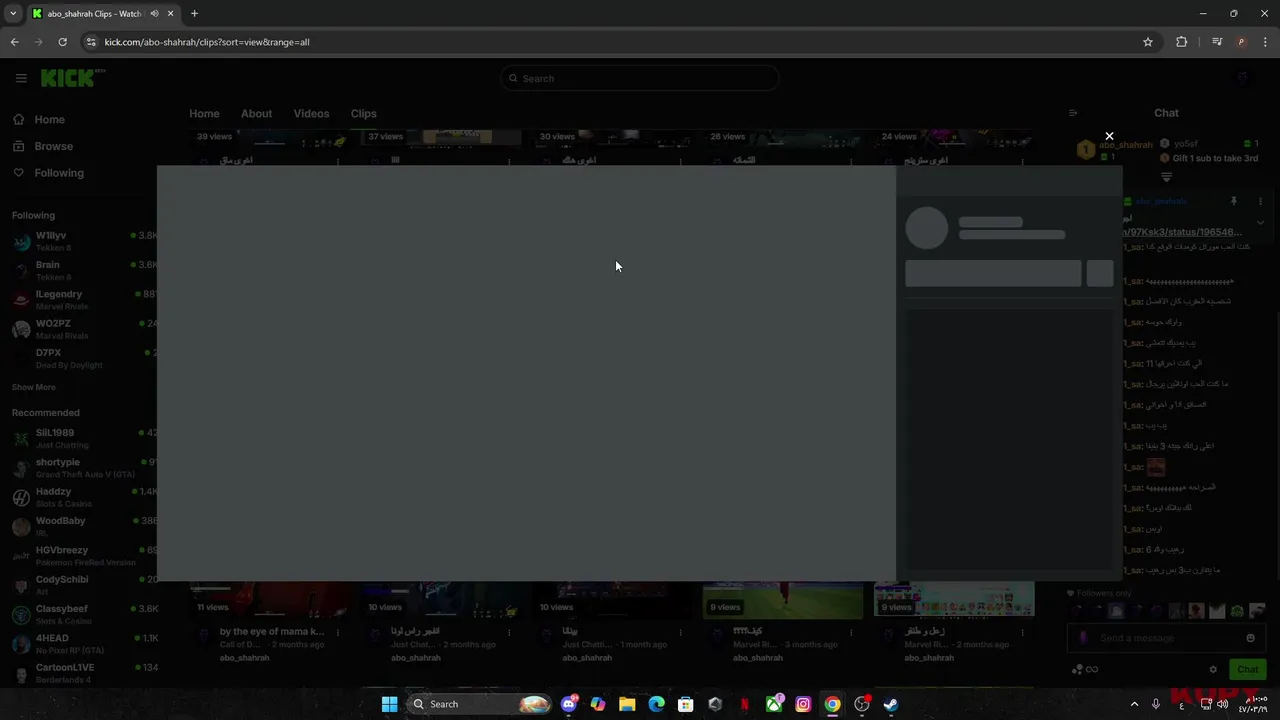Open Windows Start menu
The image size is (1280, 720).
pyautogui.click(x=389, y=704)
